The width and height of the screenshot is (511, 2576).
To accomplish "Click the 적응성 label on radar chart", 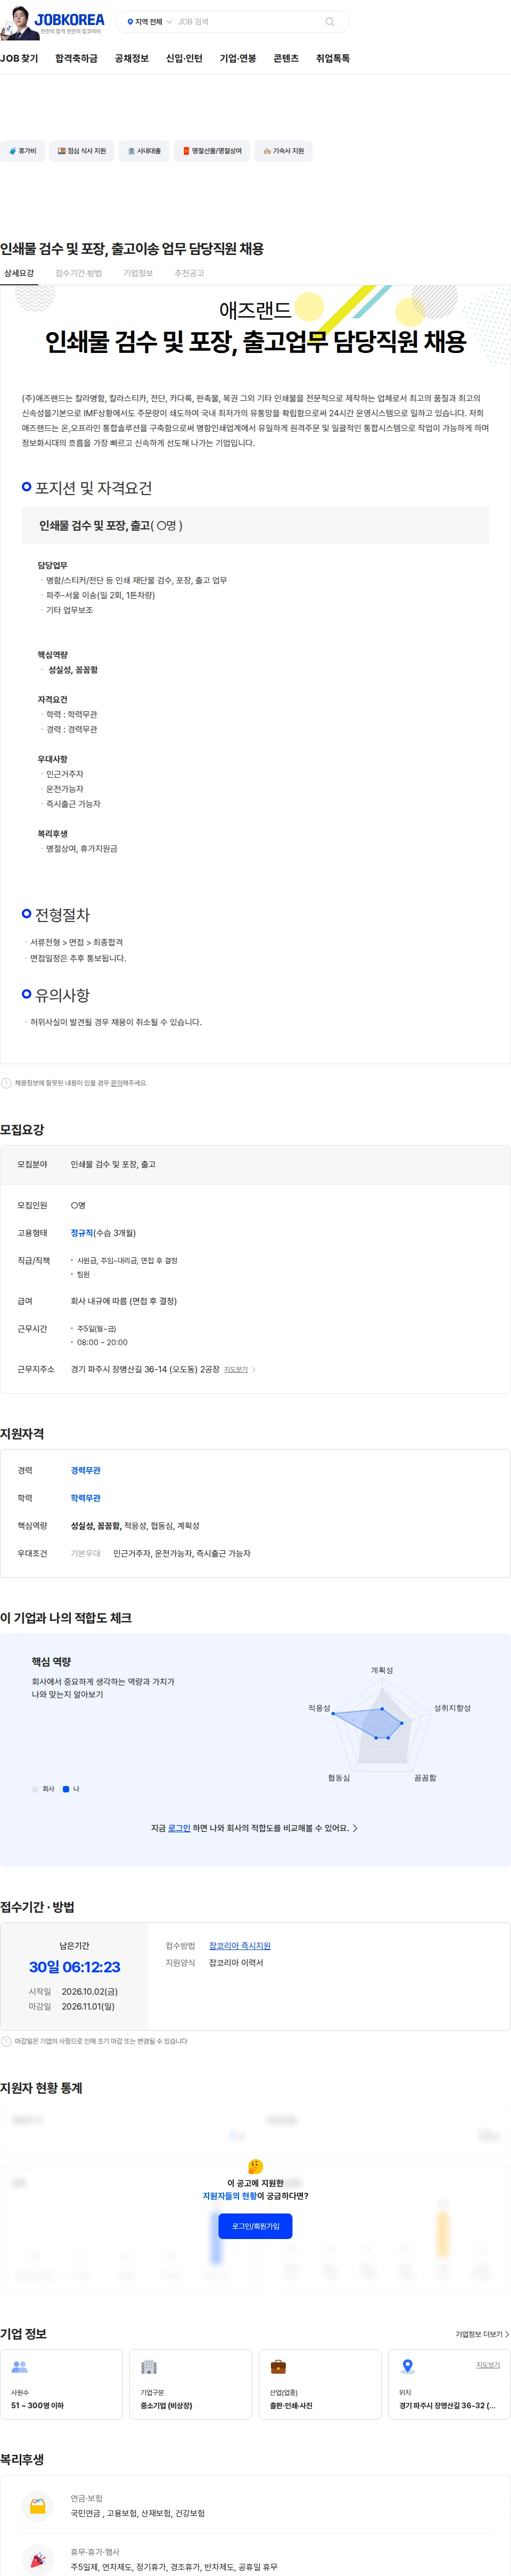I will pyautogui.click(x=319, y=1708).
